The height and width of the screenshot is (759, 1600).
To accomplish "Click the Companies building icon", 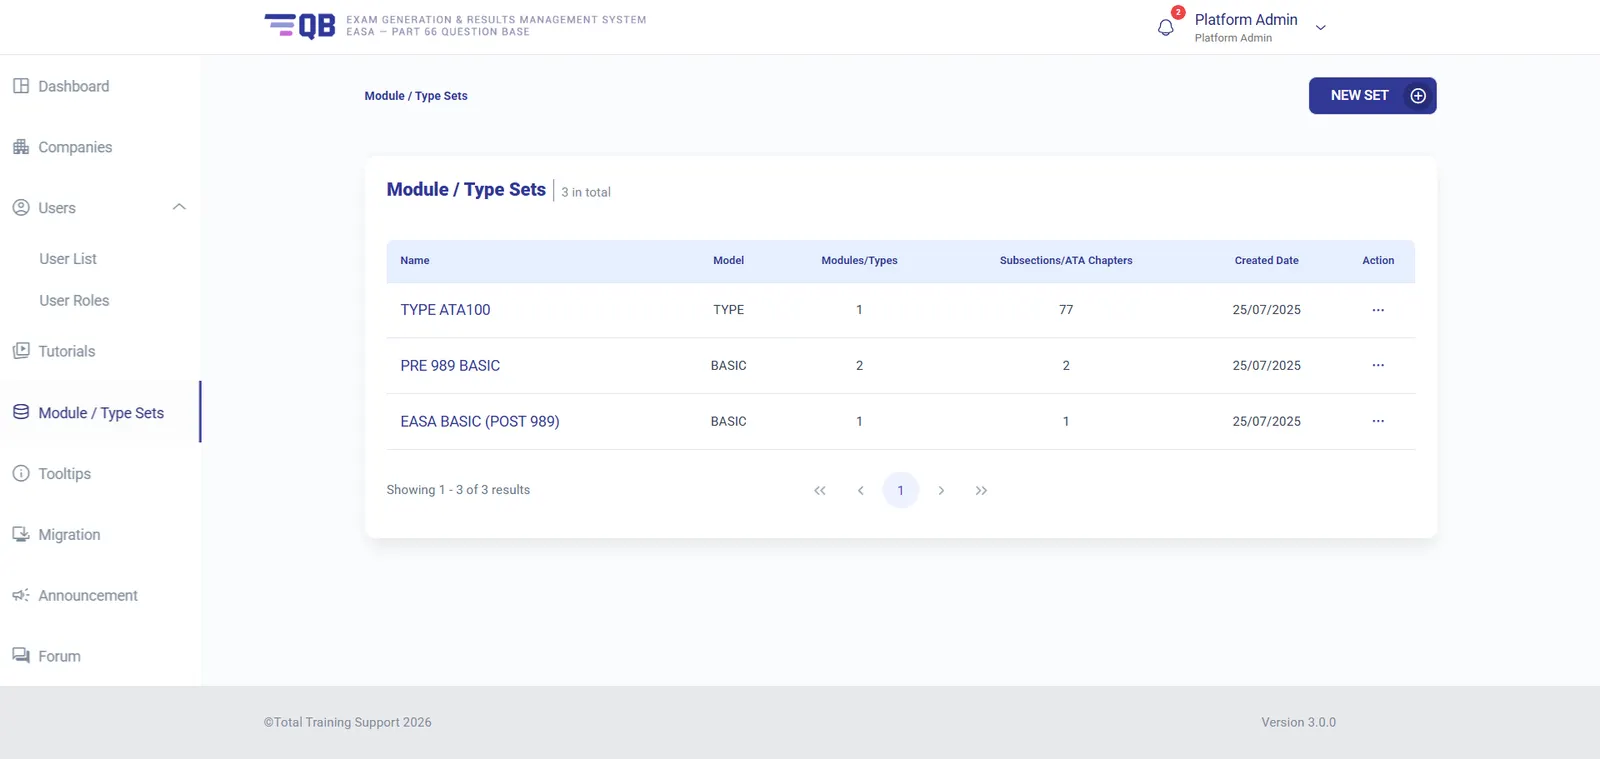I will (21, 147).
